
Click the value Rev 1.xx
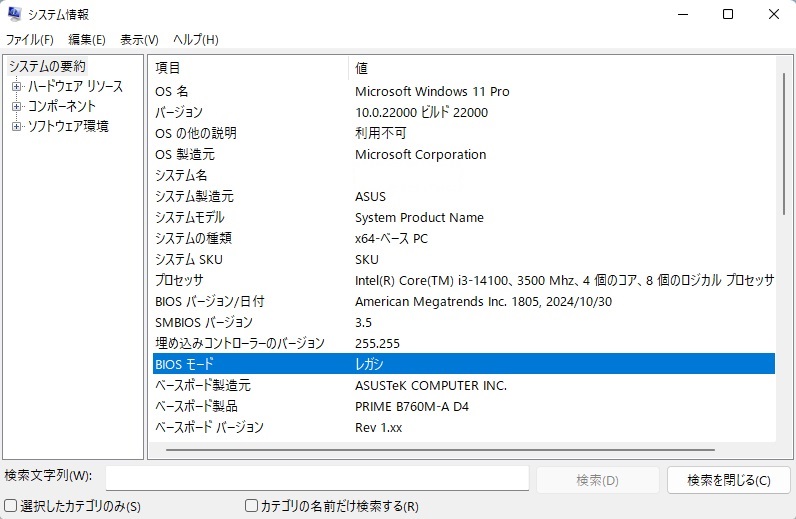coord(379,427)
